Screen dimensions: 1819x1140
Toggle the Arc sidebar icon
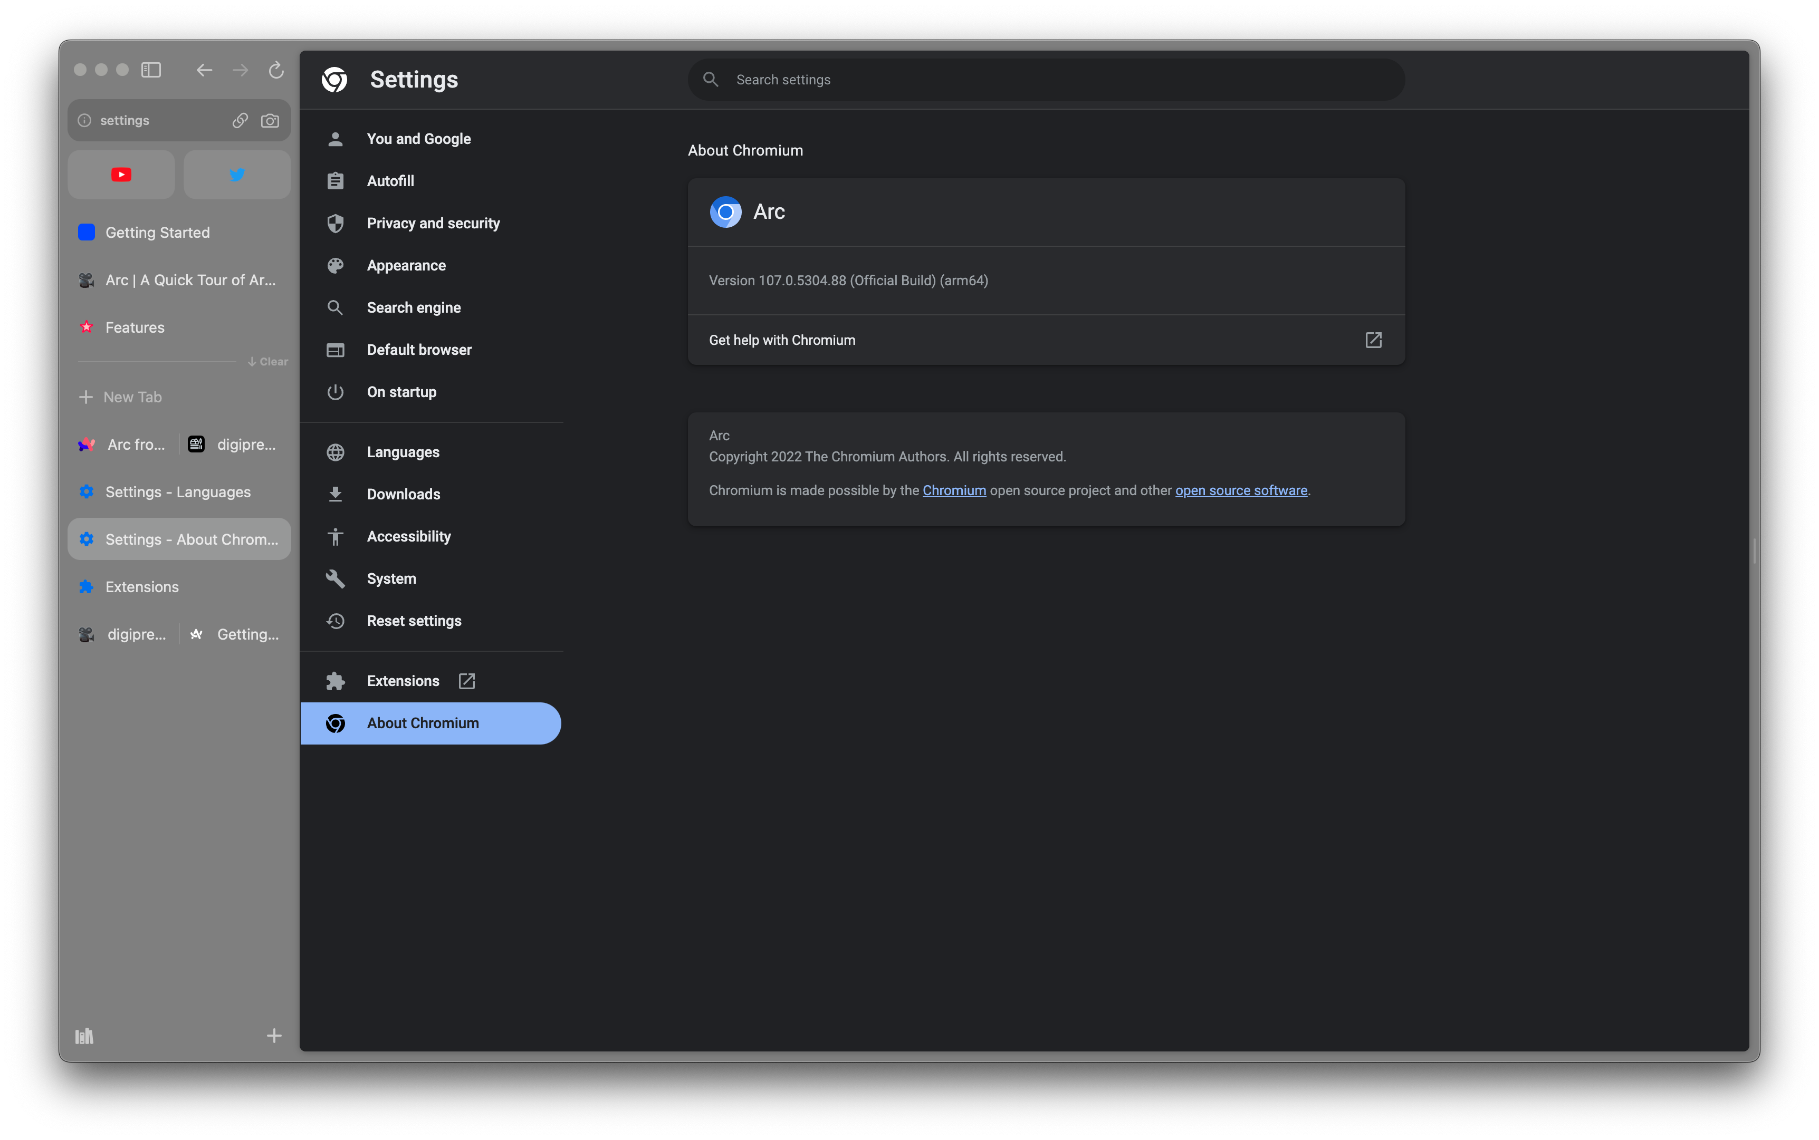151,70
